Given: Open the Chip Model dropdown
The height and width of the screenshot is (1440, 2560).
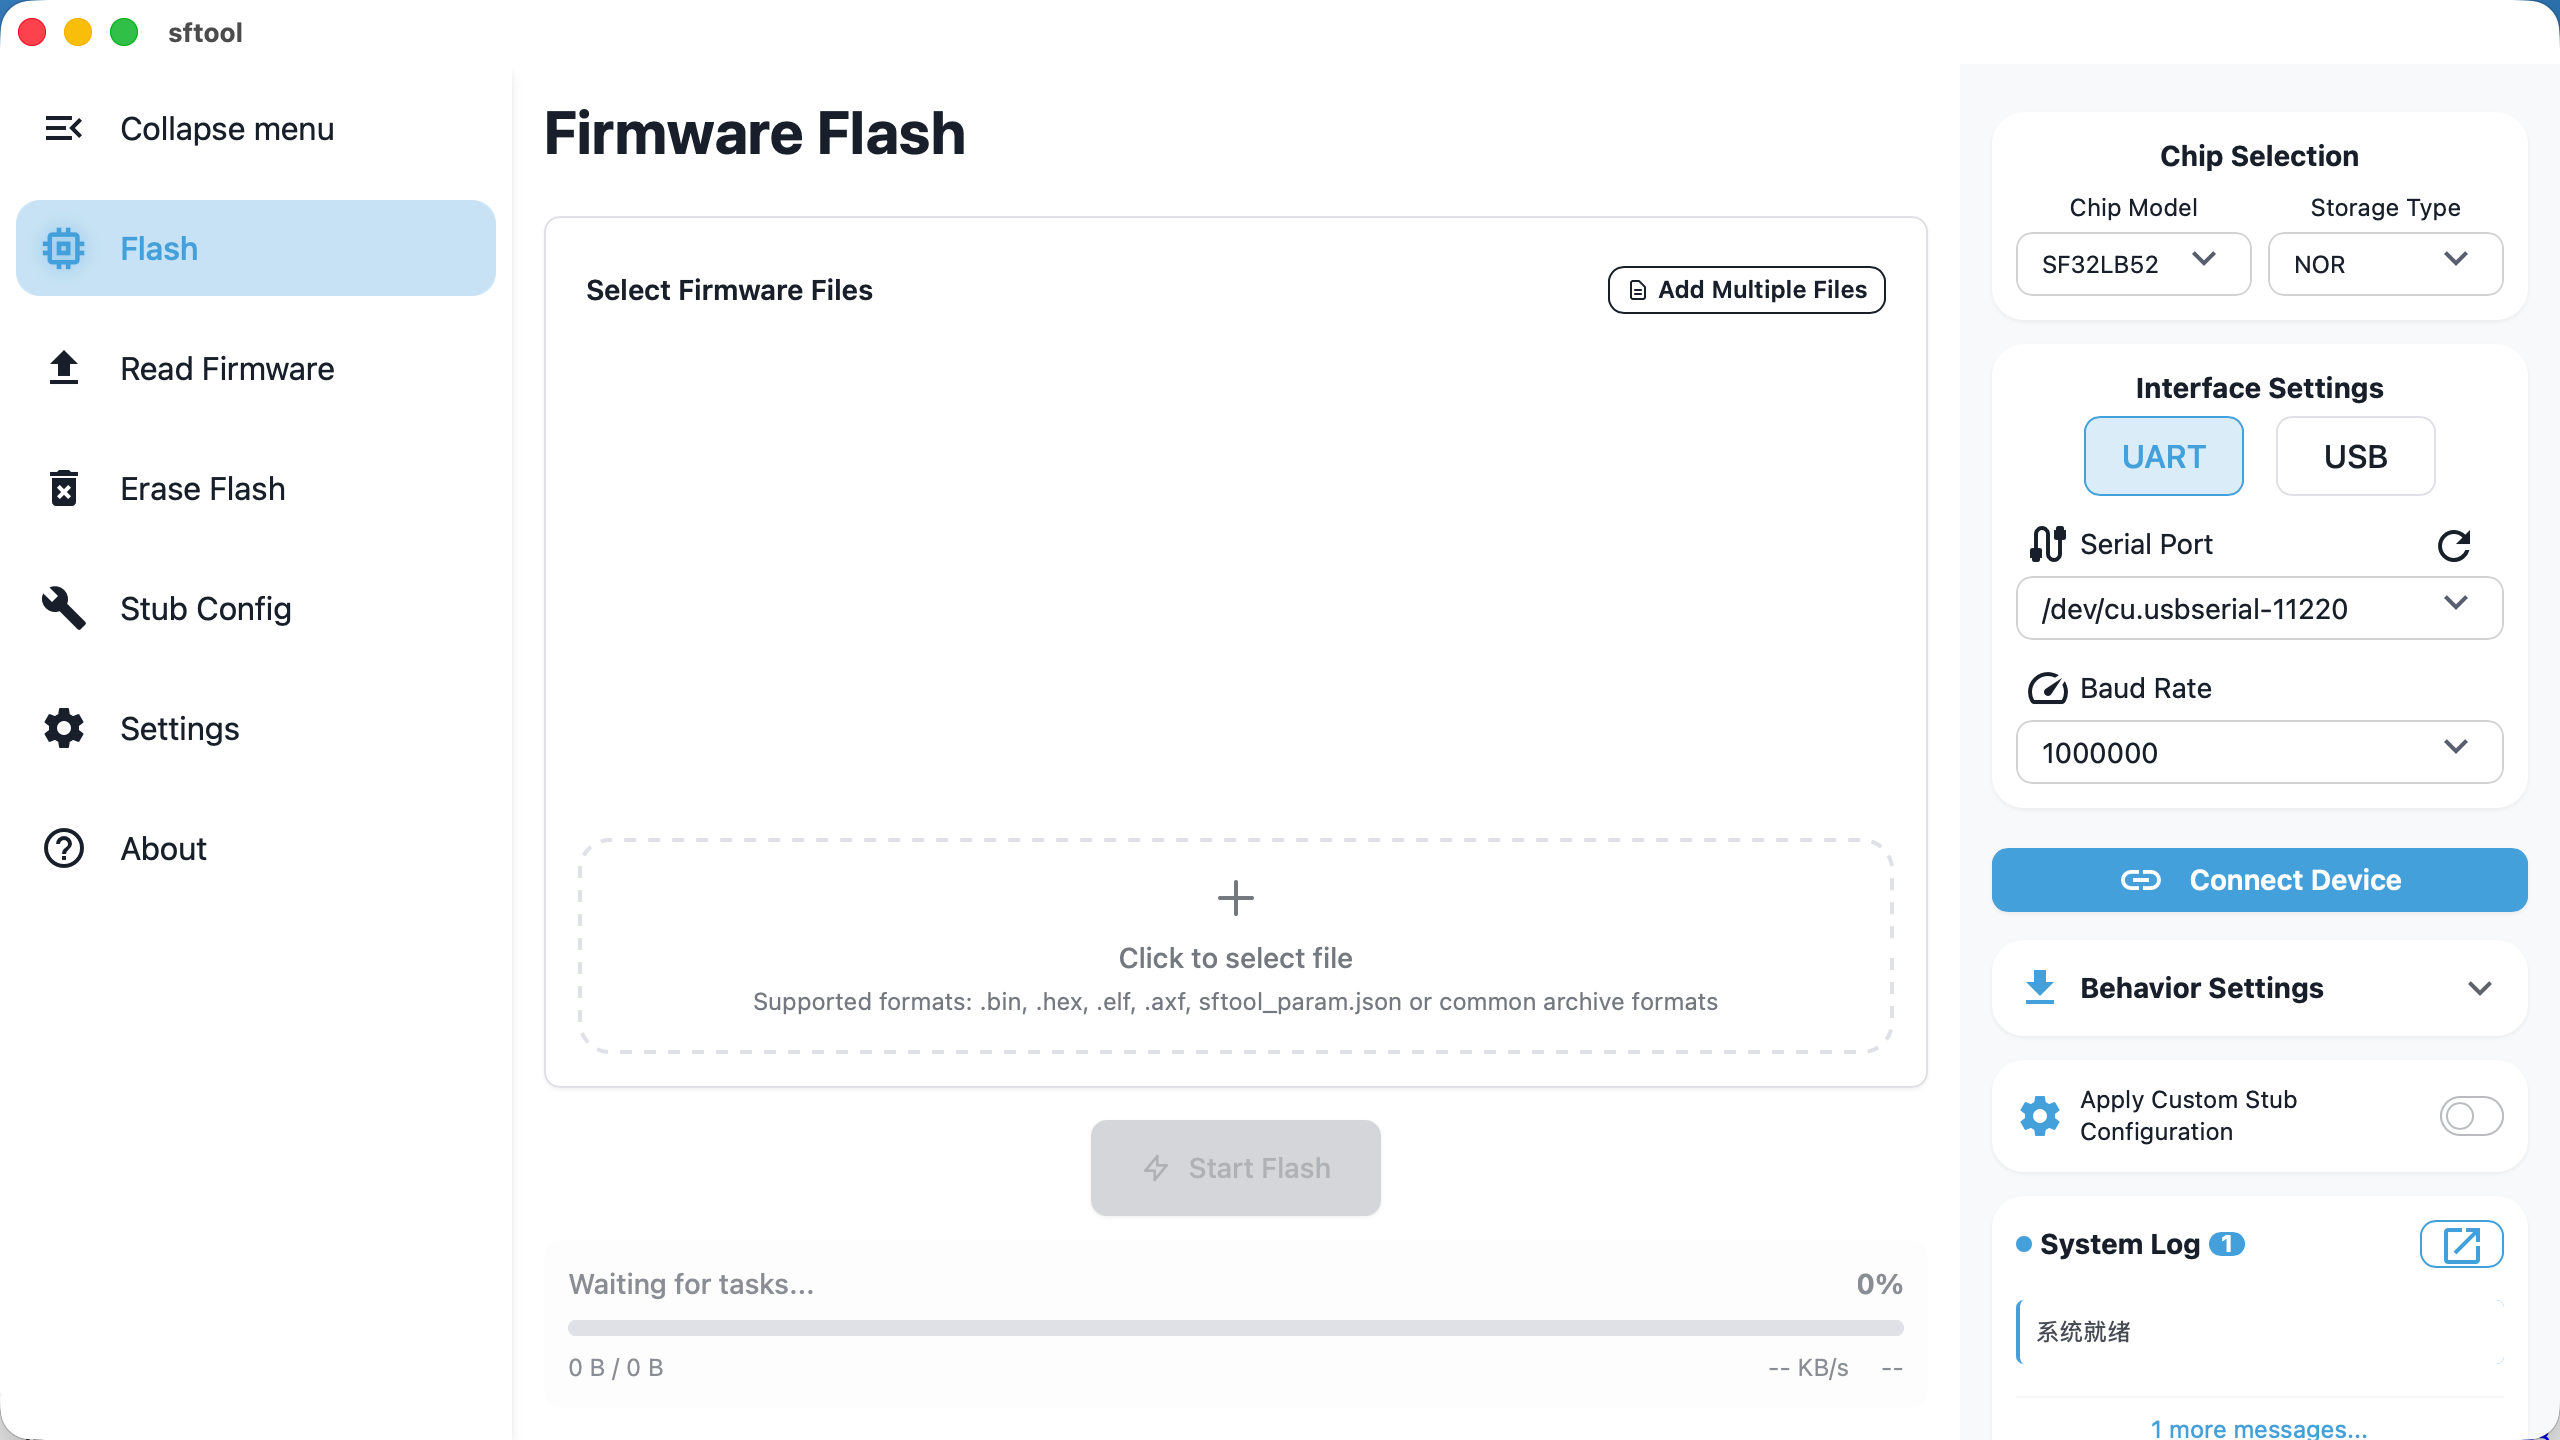Looking at the screenshot, I should point(2132,264).
